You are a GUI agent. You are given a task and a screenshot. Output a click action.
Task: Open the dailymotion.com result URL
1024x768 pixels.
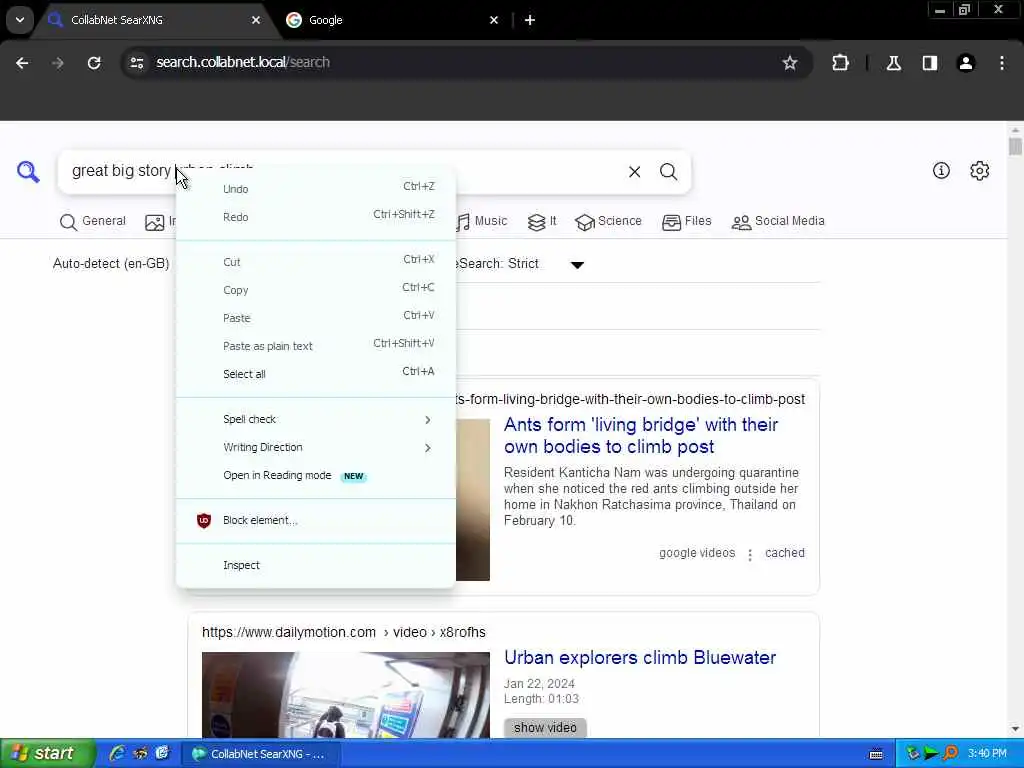click(344, 632)
